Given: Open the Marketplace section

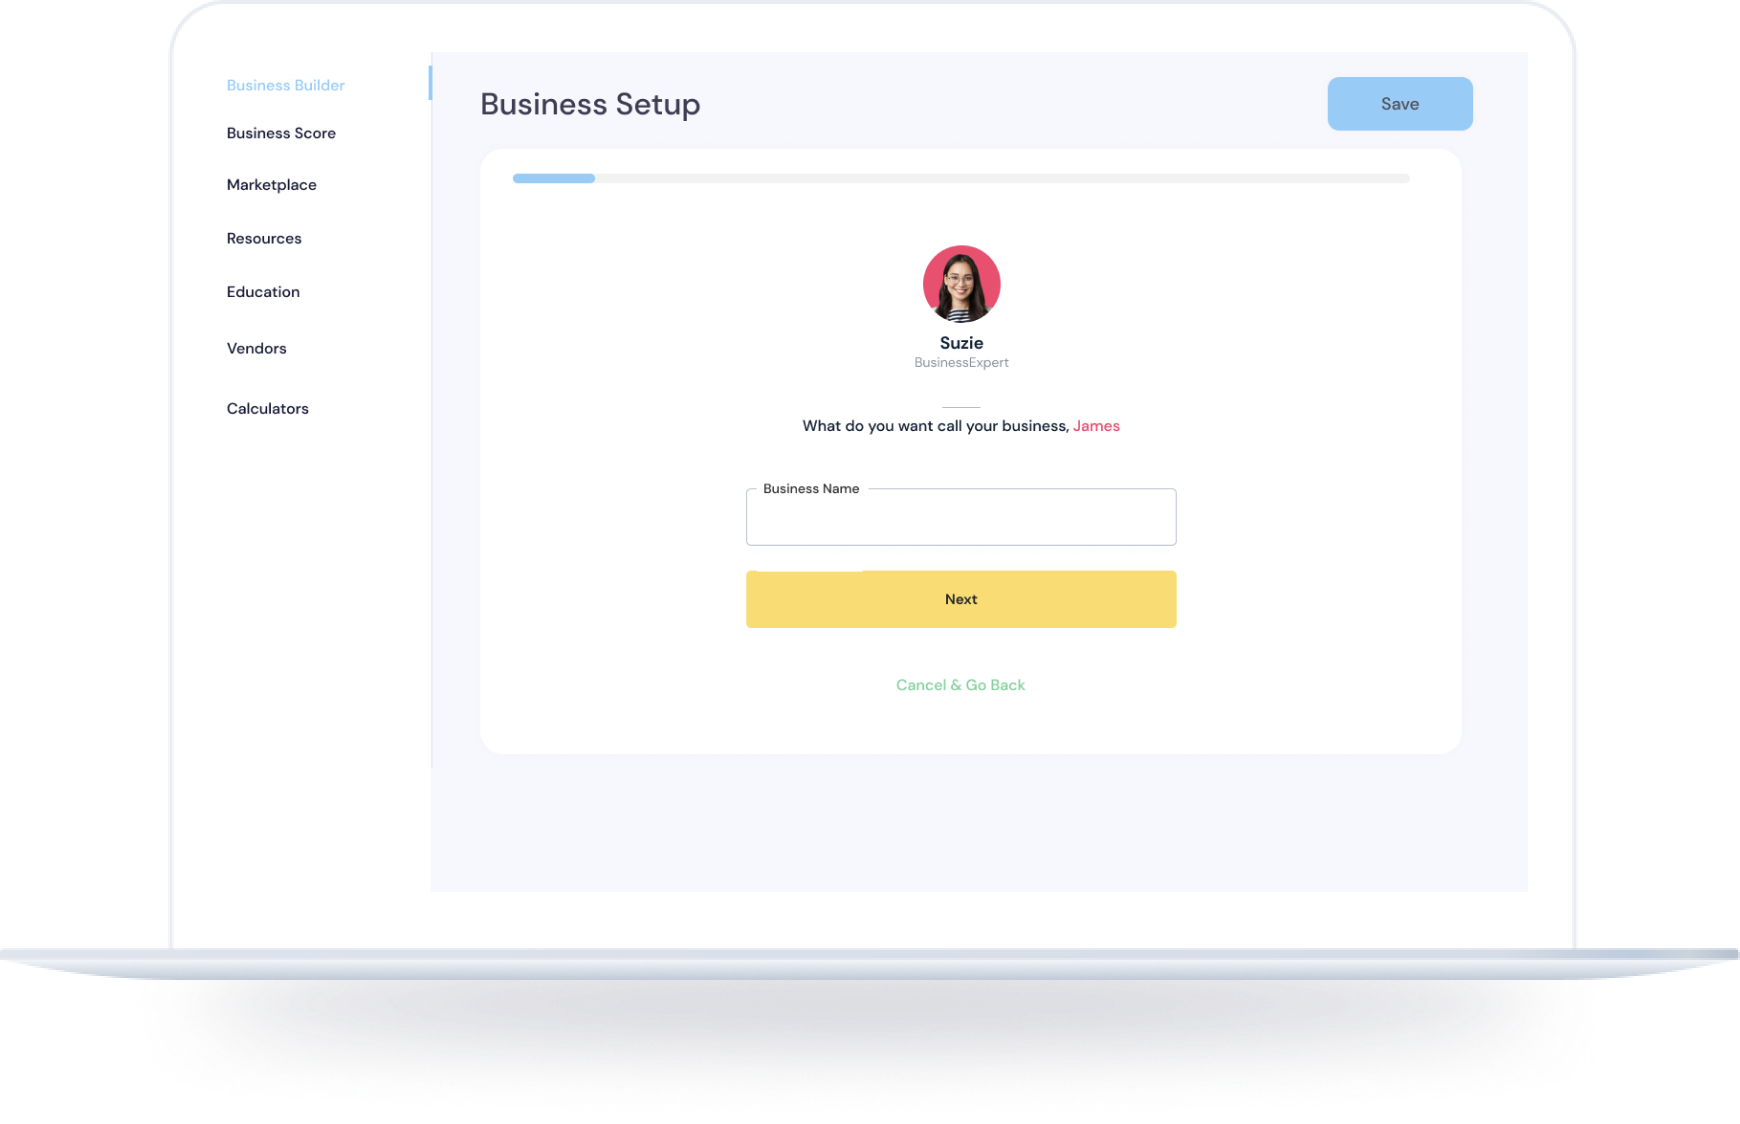Looking at the screenshot, I should 271,185.
